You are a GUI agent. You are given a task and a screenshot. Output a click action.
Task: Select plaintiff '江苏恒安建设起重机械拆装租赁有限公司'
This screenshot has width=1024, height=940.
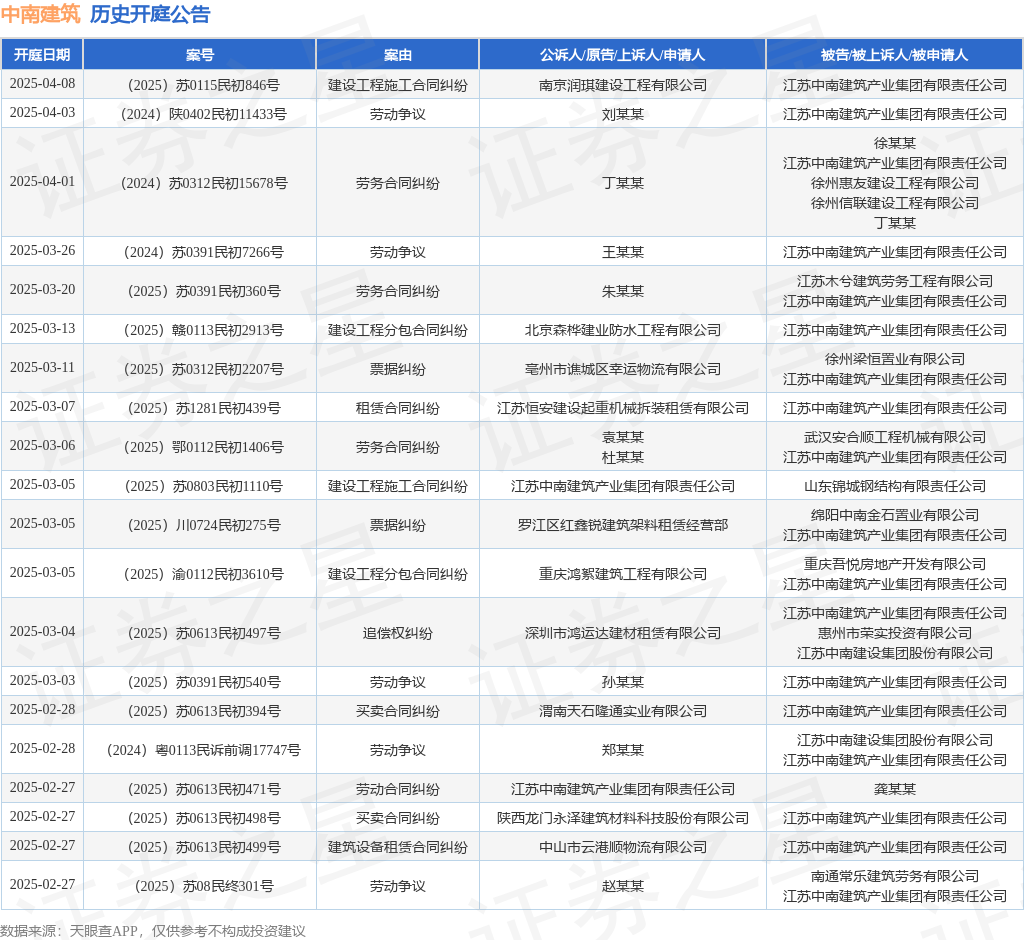(622, 408)
